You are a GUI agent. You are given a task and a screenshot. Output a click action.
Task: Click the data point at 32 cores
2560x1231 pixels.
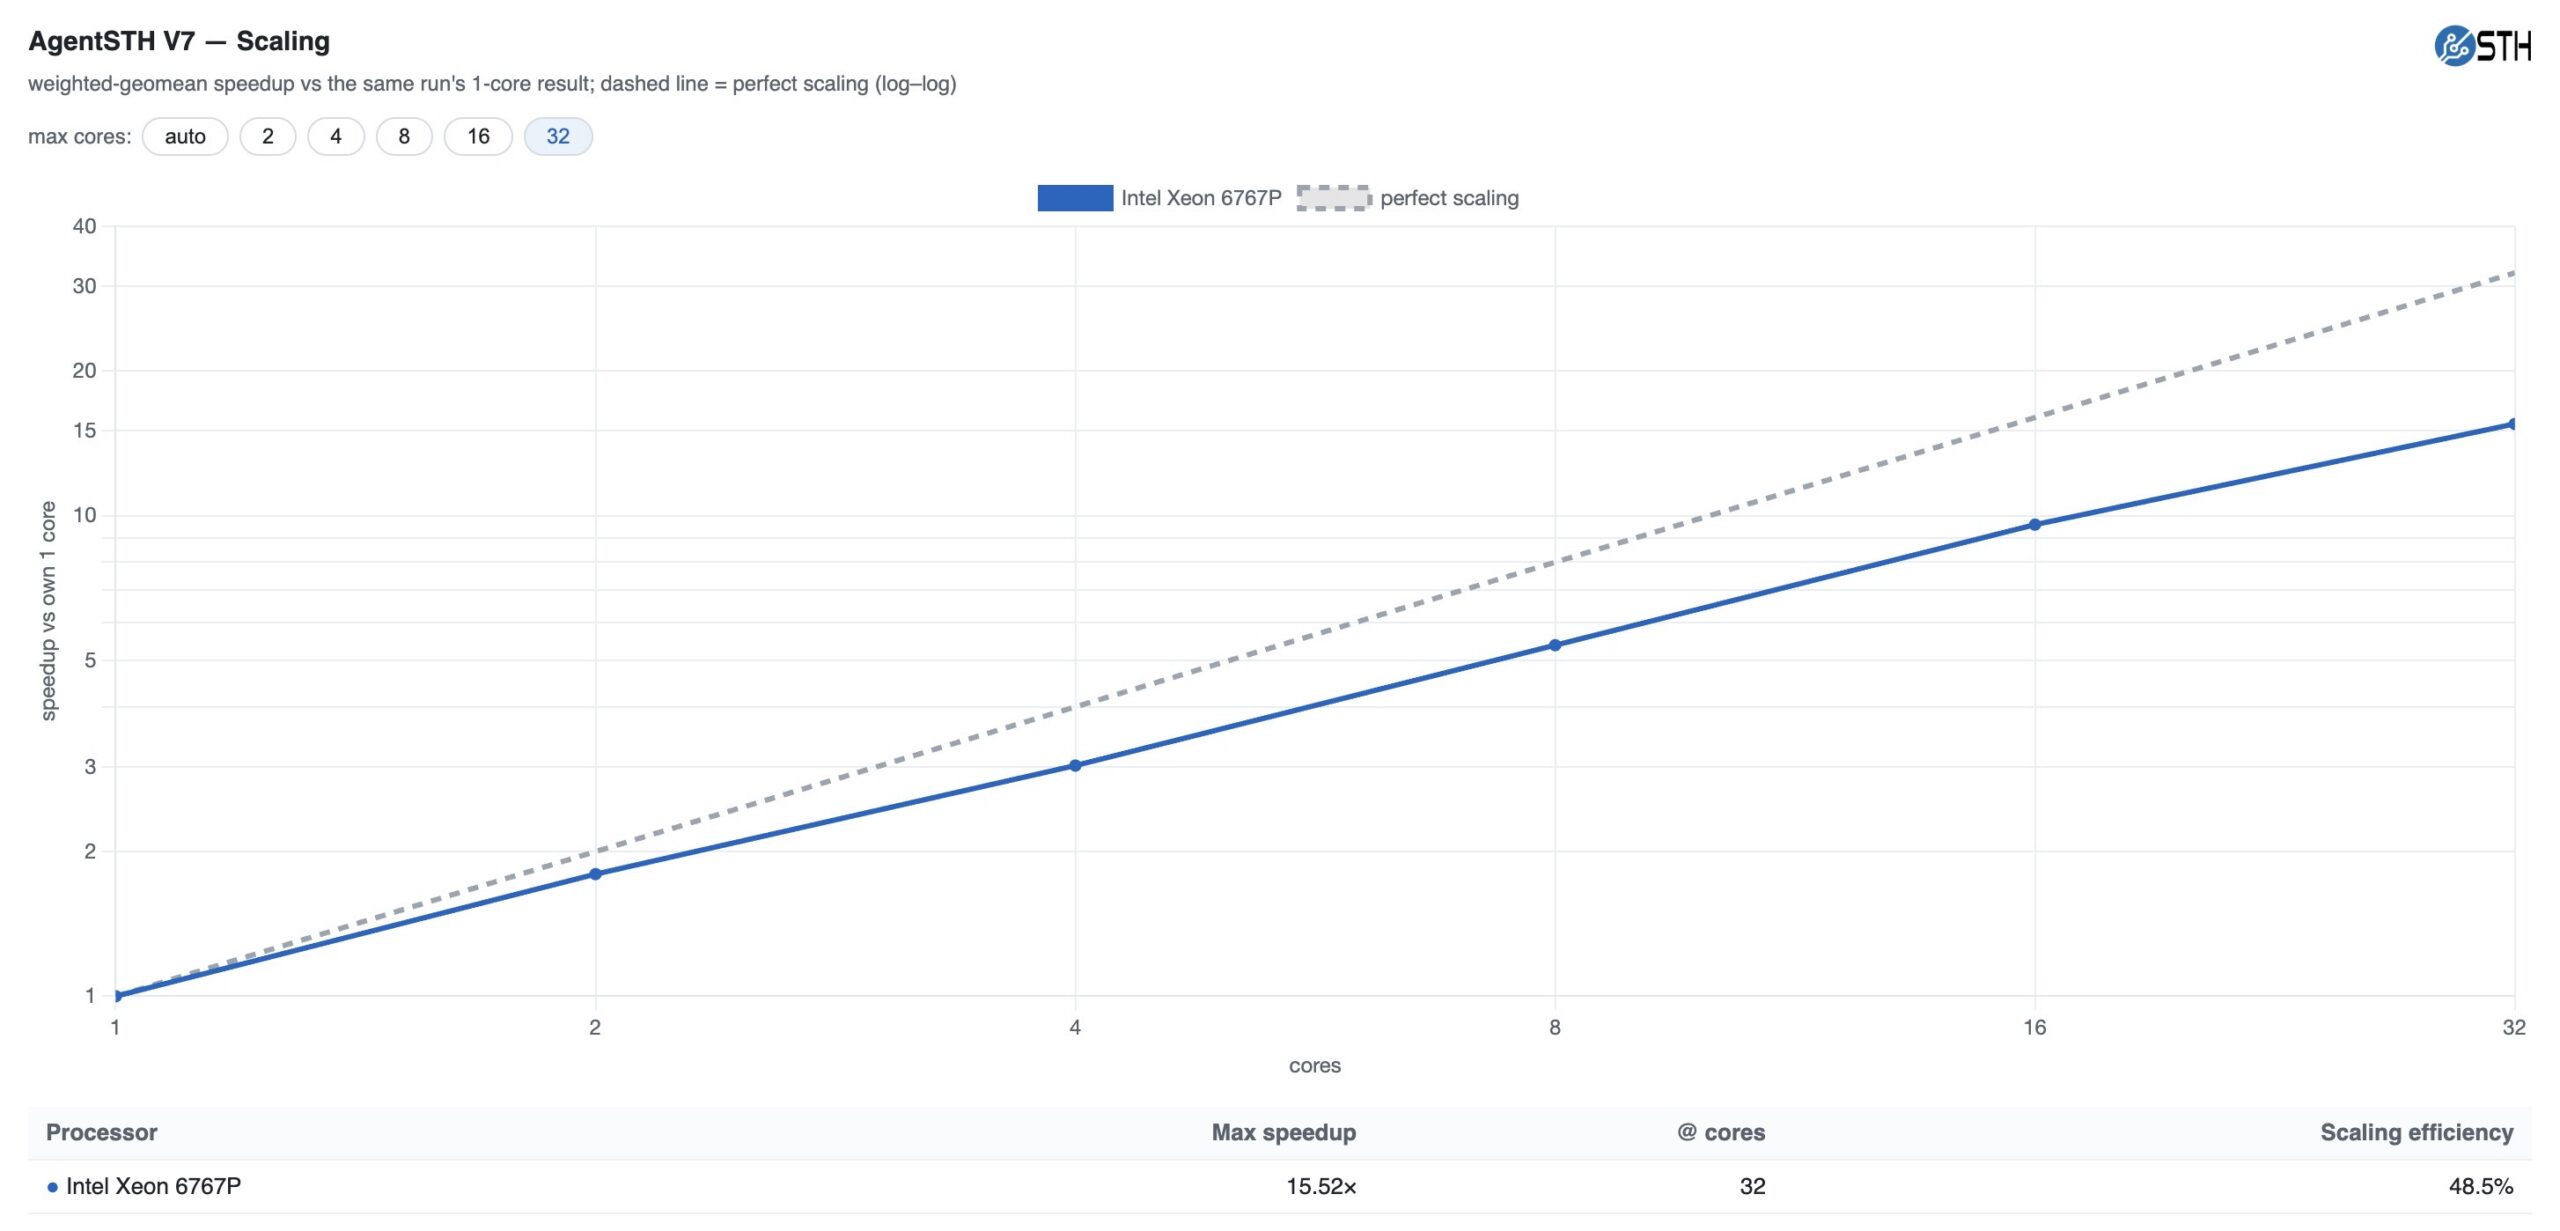click(x=2513, y=424)
